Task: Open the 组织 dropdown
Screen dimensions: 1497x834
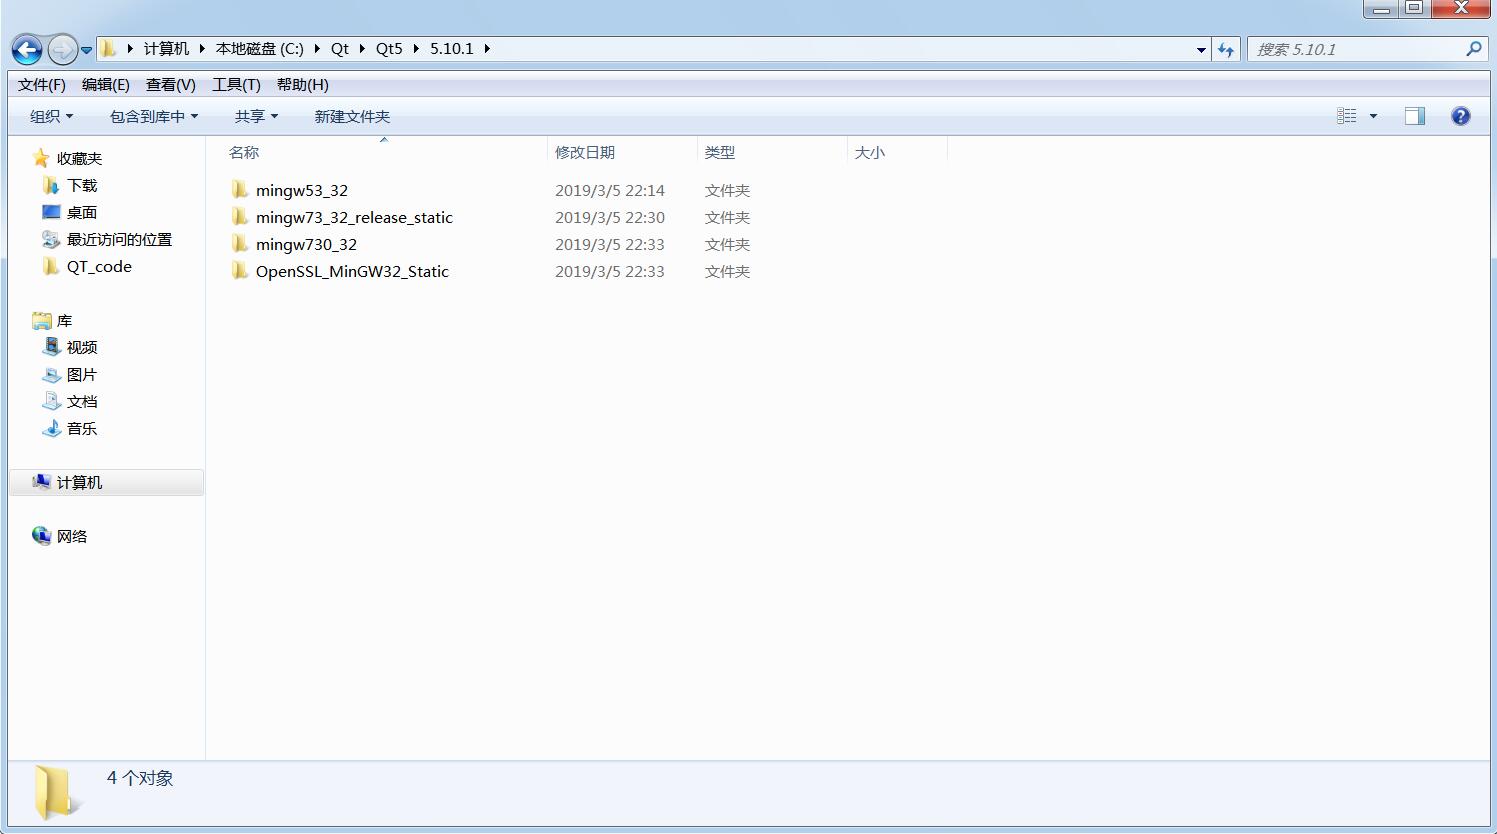Action: (52, 117)
